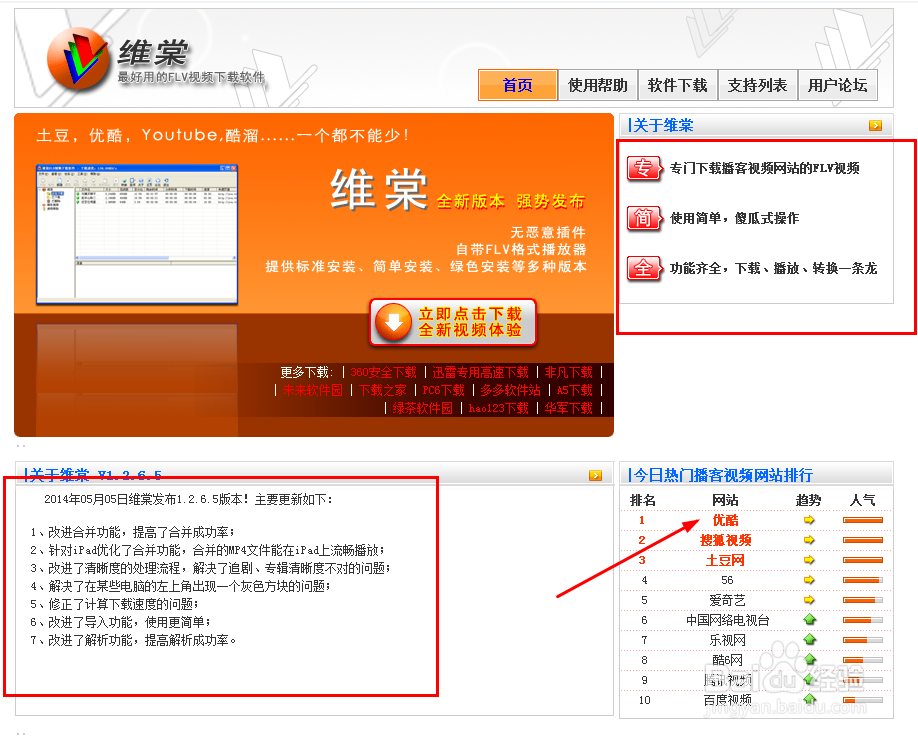Click the green up arrow next to 乐视网

pos(810,640)
